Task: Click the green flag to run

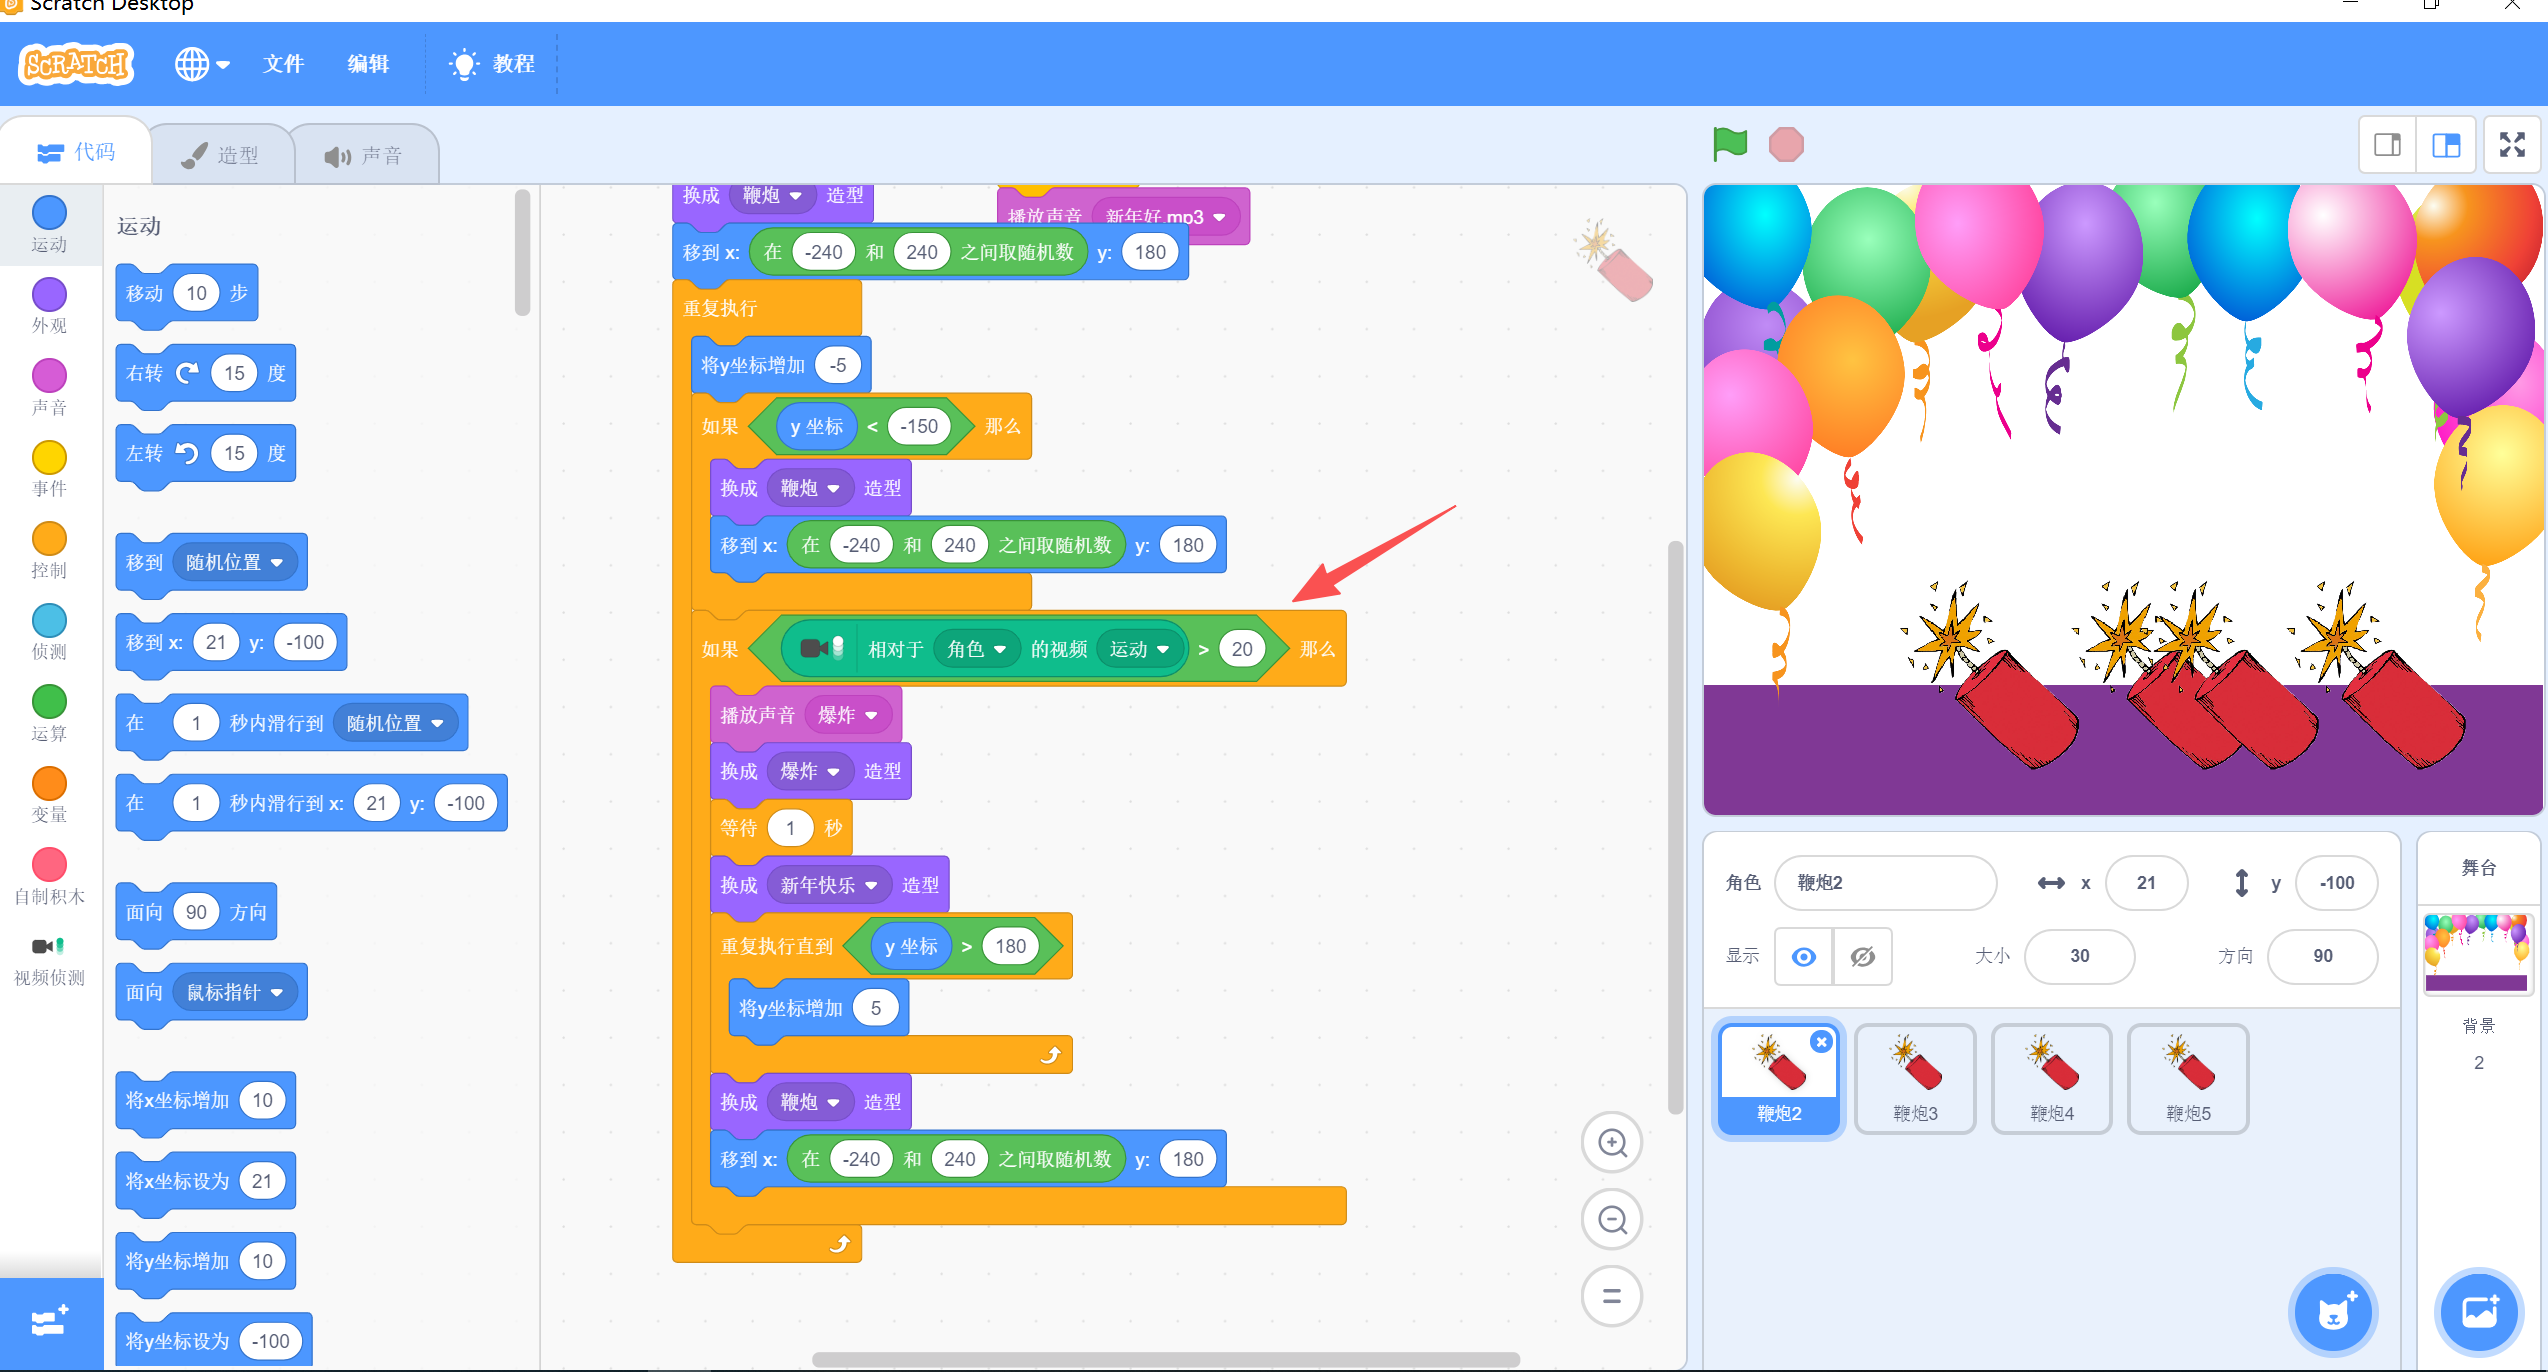Action: 1729,144
